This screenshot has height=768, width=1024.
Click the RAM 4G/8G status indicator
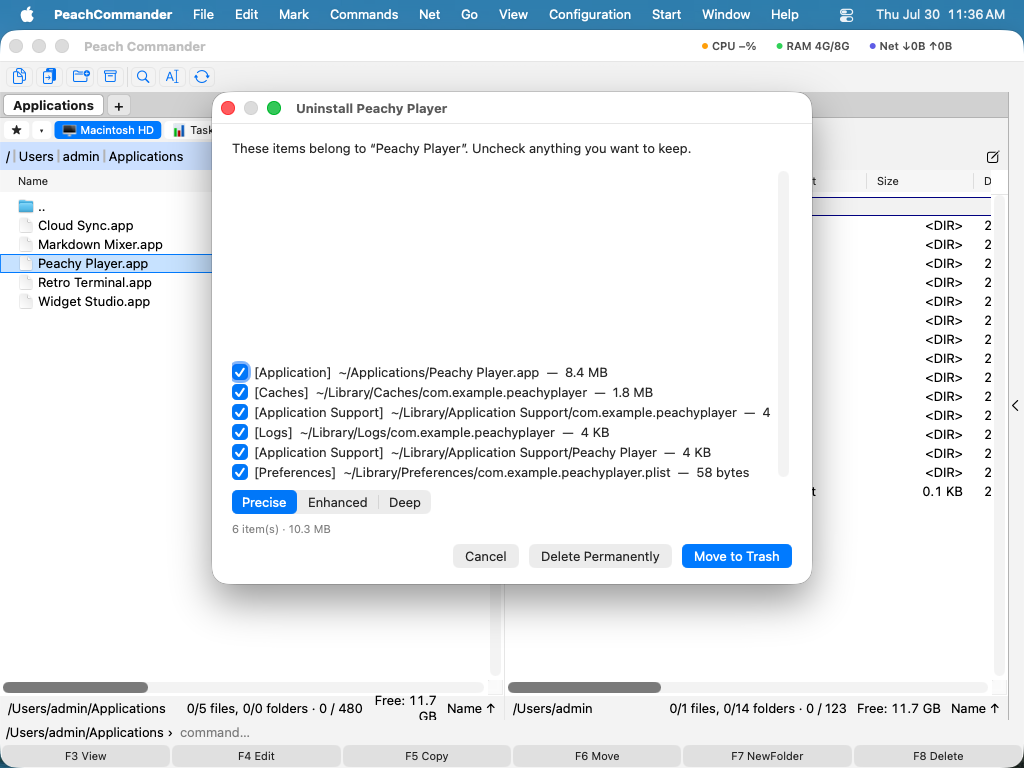point(813,46)
